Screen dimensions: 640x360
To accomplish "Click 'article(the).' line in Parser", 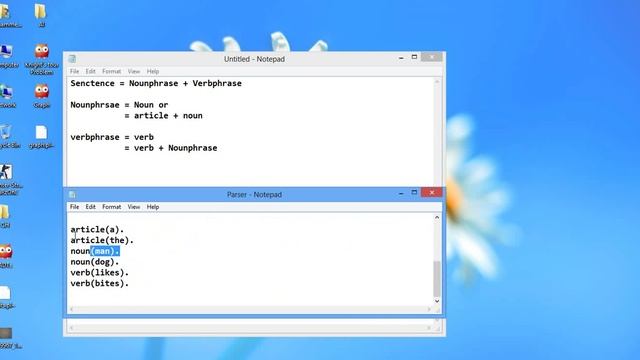I will (102, 240).
